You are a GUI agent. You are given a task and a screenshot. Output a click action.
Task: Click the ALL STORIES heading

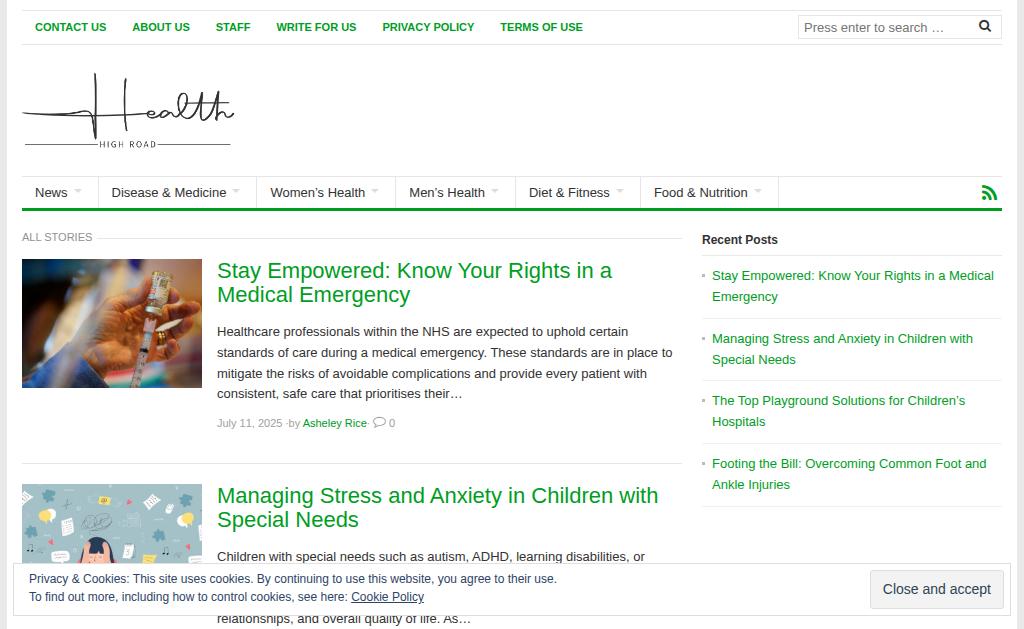57,237
